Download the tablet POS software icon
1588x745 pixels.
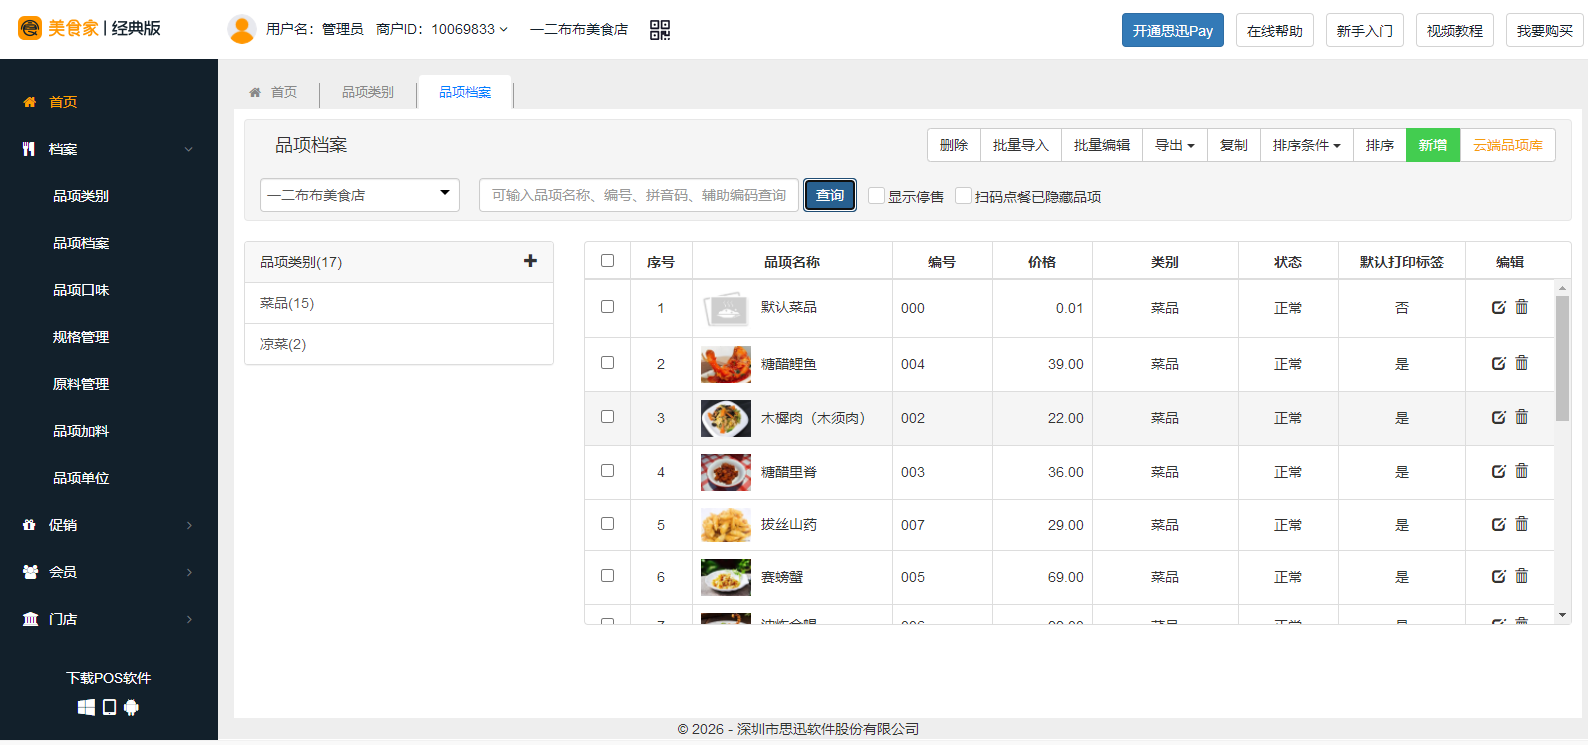point(109,707)
